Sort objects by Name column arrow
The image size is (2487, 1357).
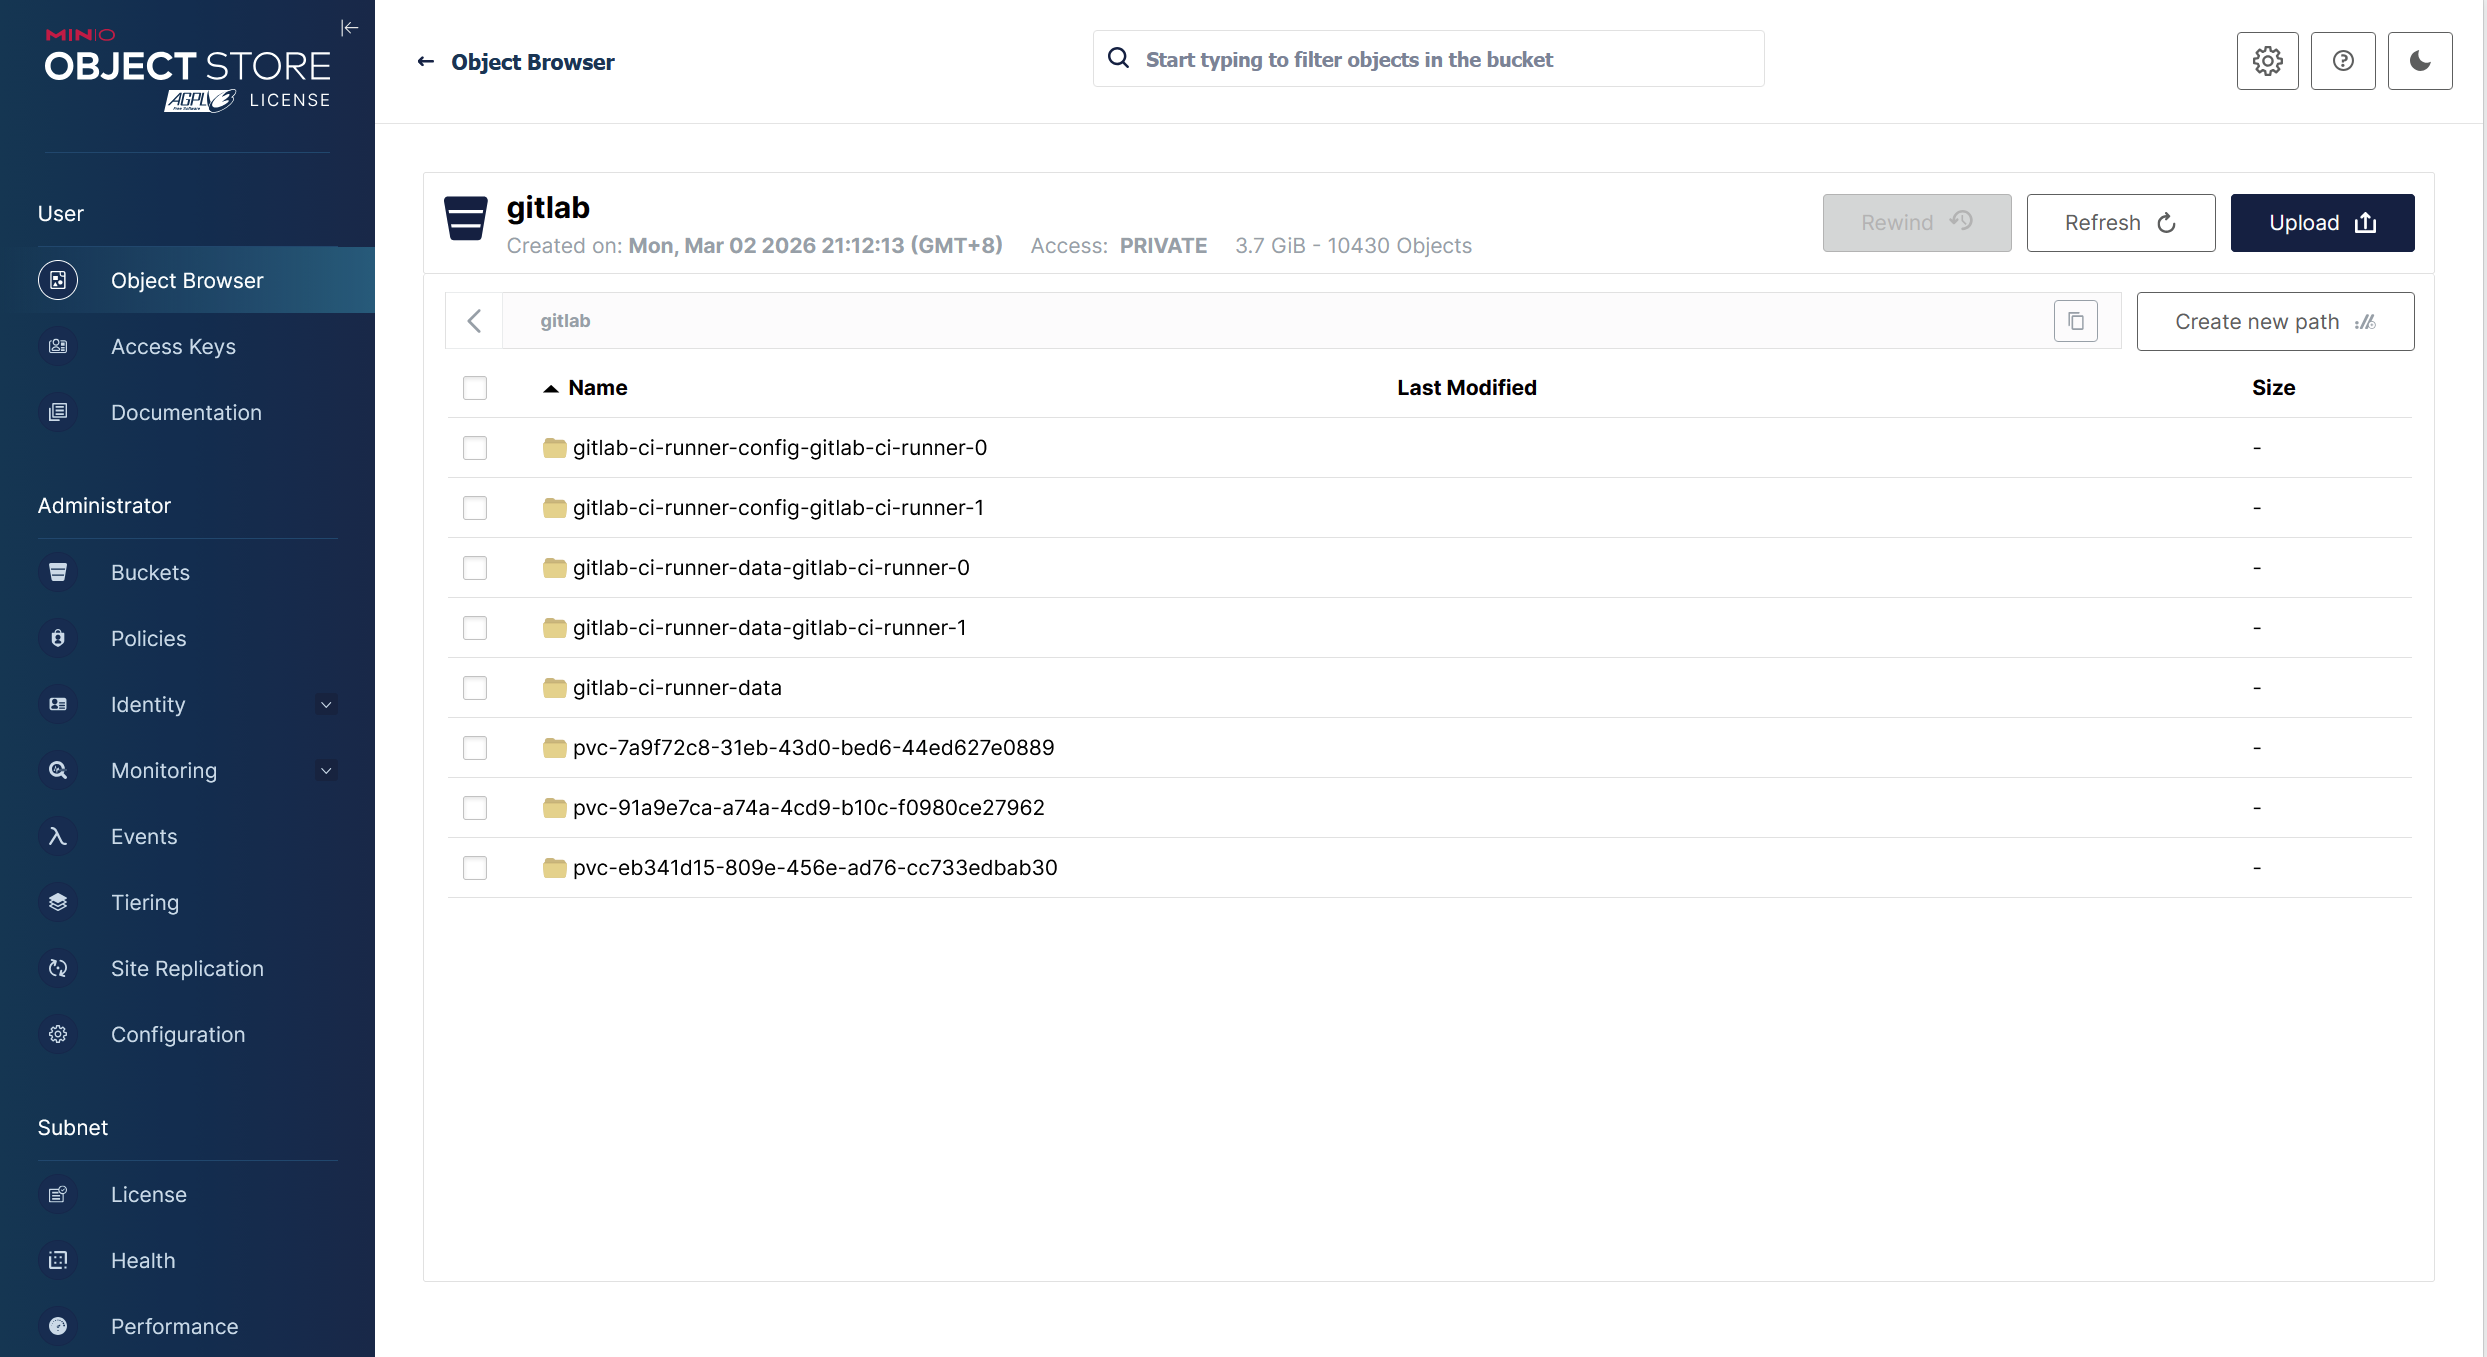(x=550, y=388)
